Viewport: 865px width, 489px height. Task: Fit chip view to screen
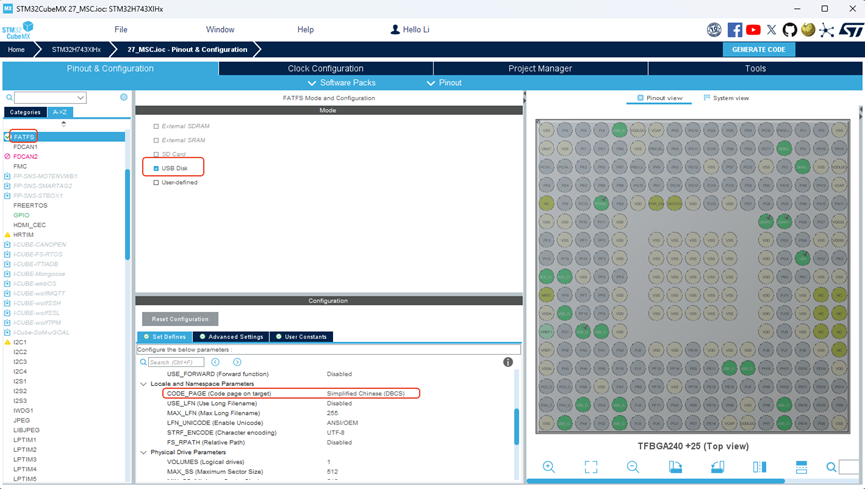click(591, 467)
